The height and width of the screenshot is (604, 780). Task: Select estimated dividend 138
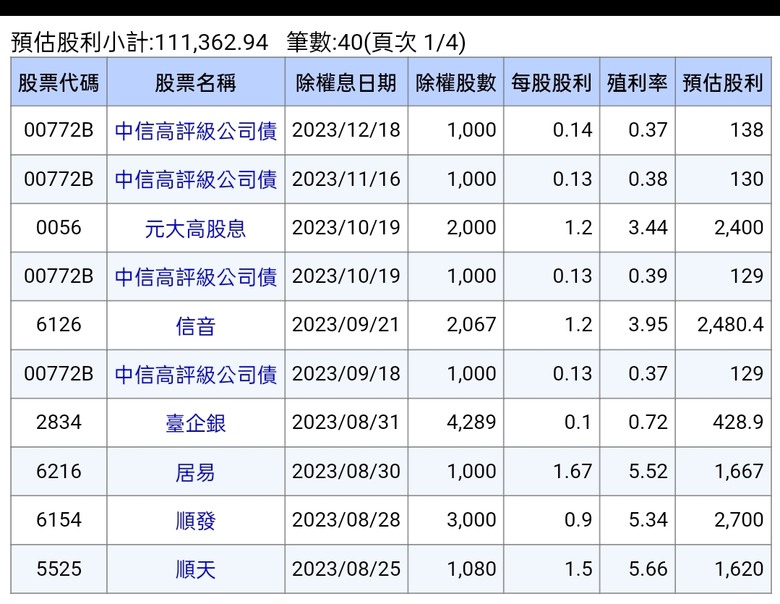pyautogui.click(x=747, y=130)
